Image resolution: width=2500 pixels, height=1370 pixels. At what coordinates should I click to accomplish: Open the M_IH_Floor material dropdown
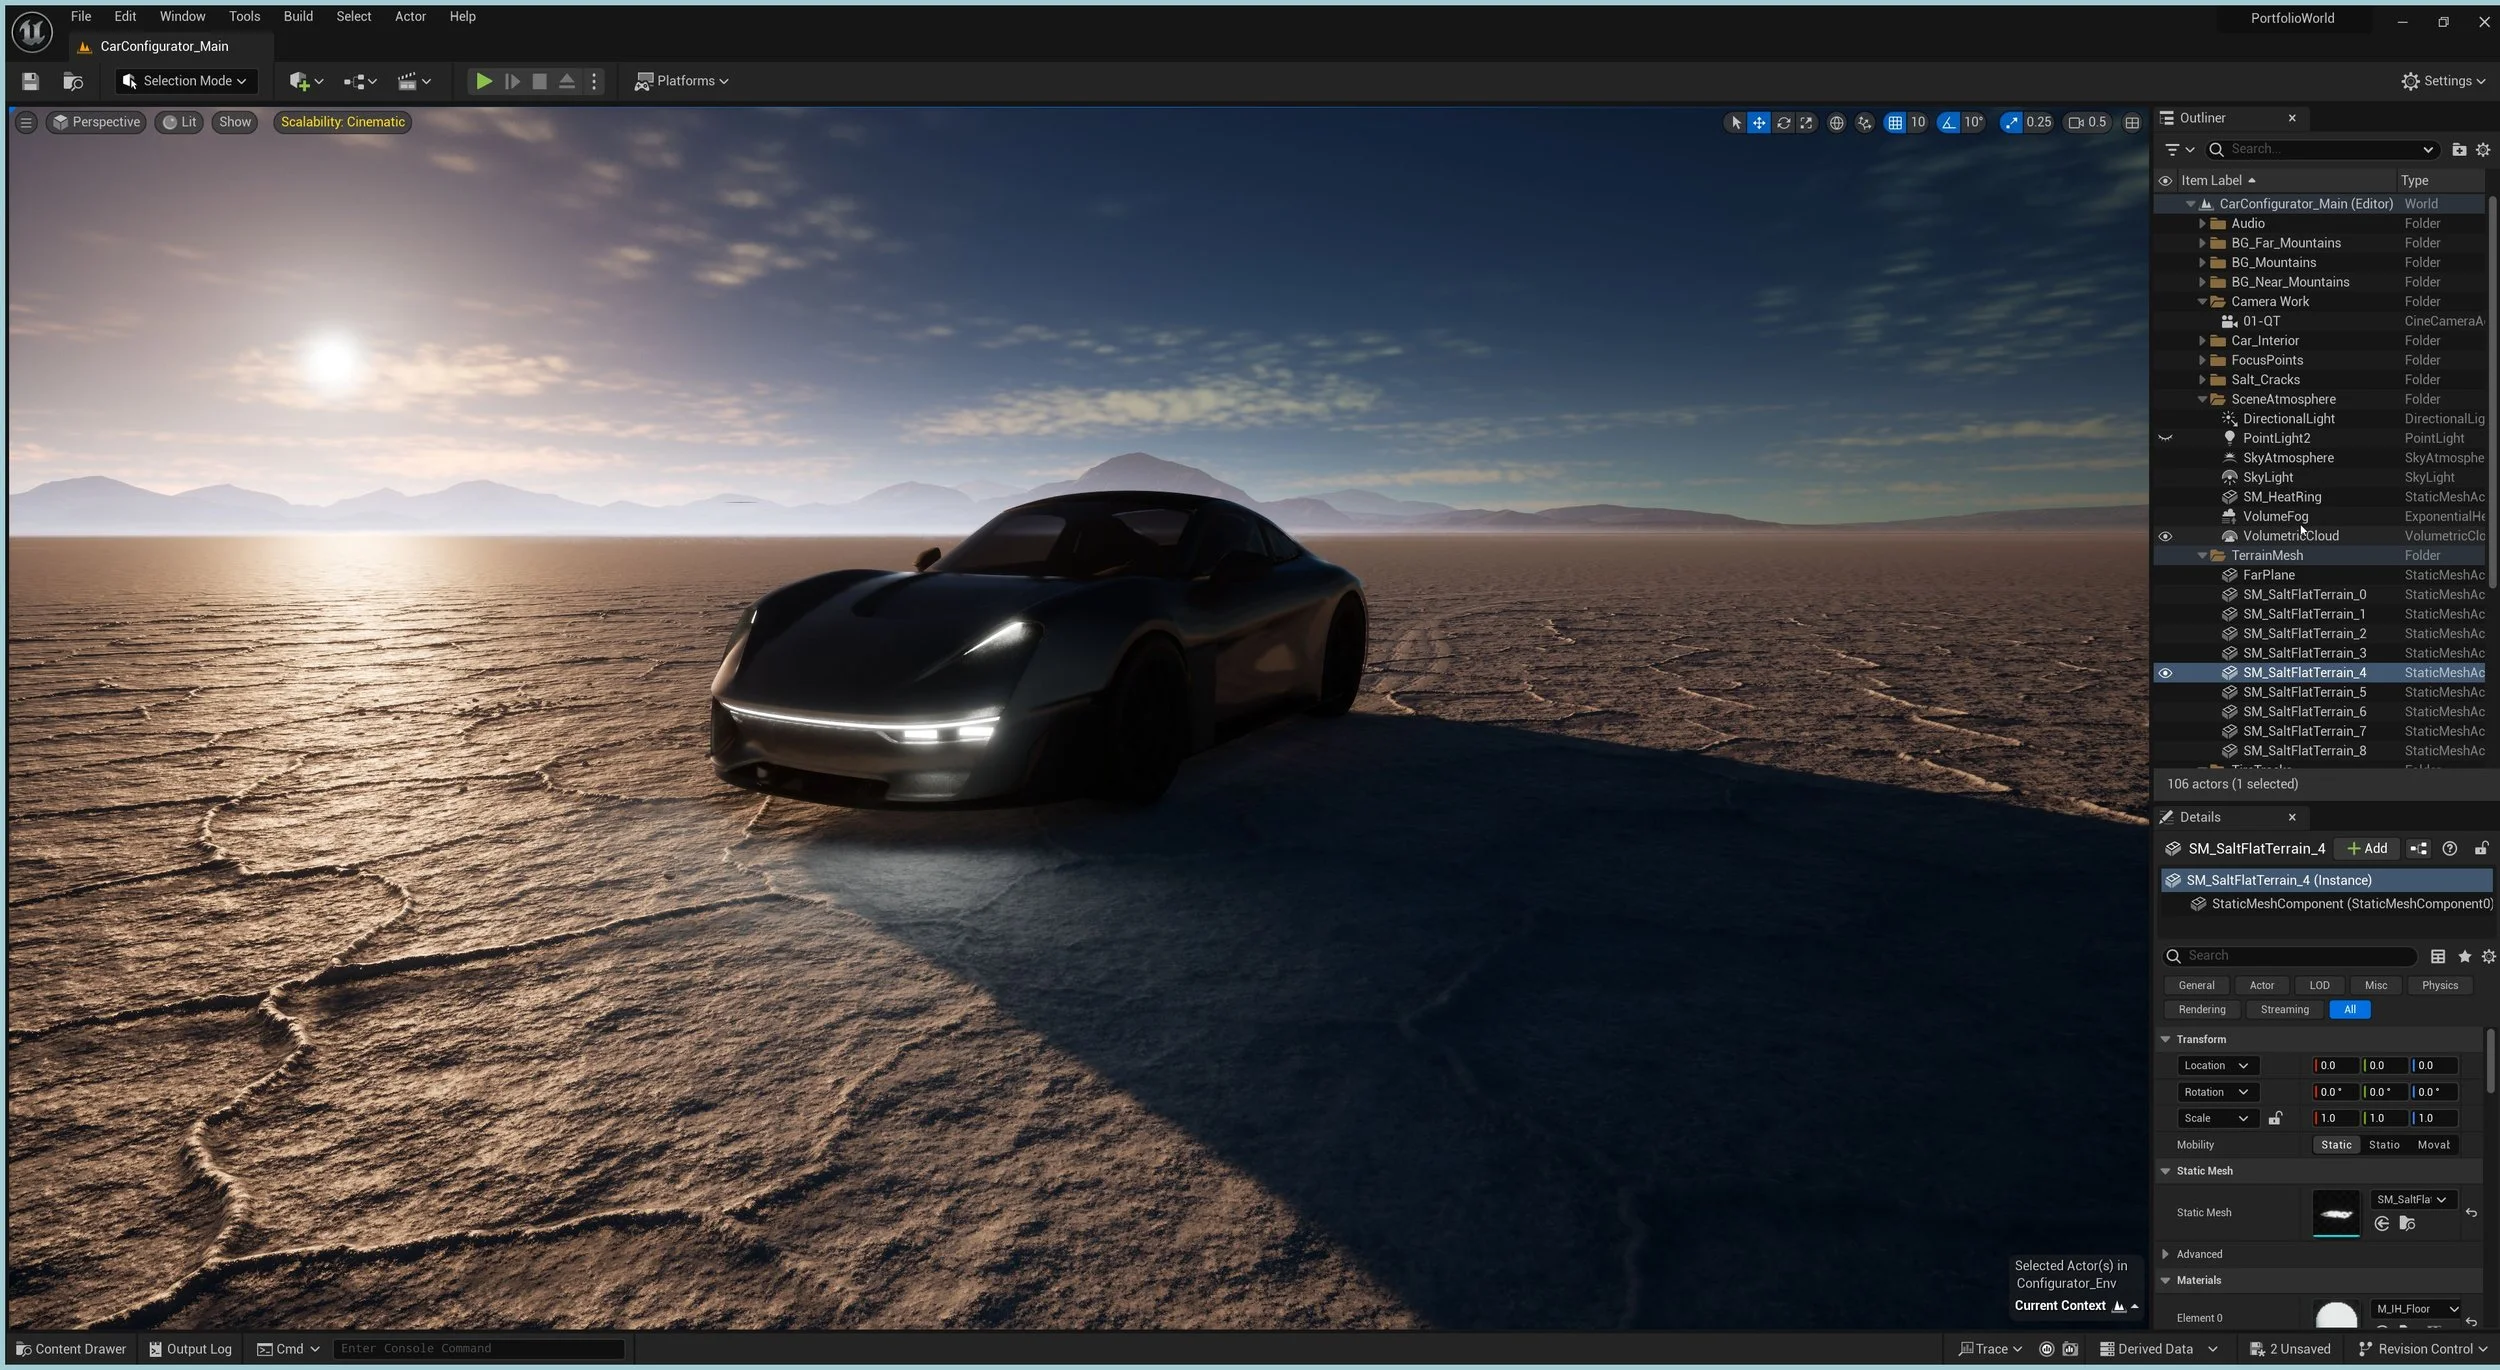[2416, 1308]
